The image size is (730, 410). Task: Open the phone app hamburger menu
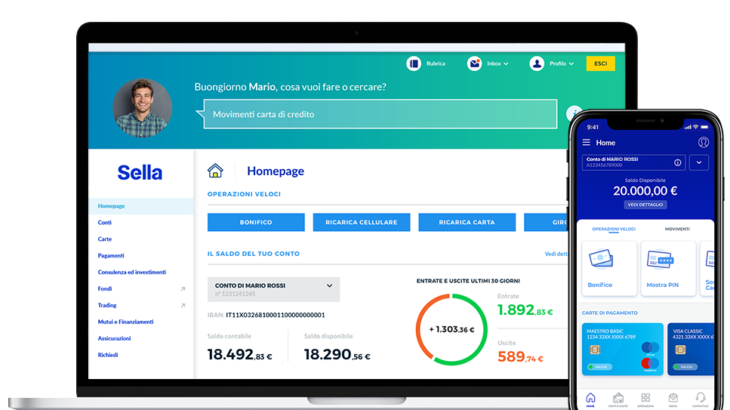click(x=586, y=142)
